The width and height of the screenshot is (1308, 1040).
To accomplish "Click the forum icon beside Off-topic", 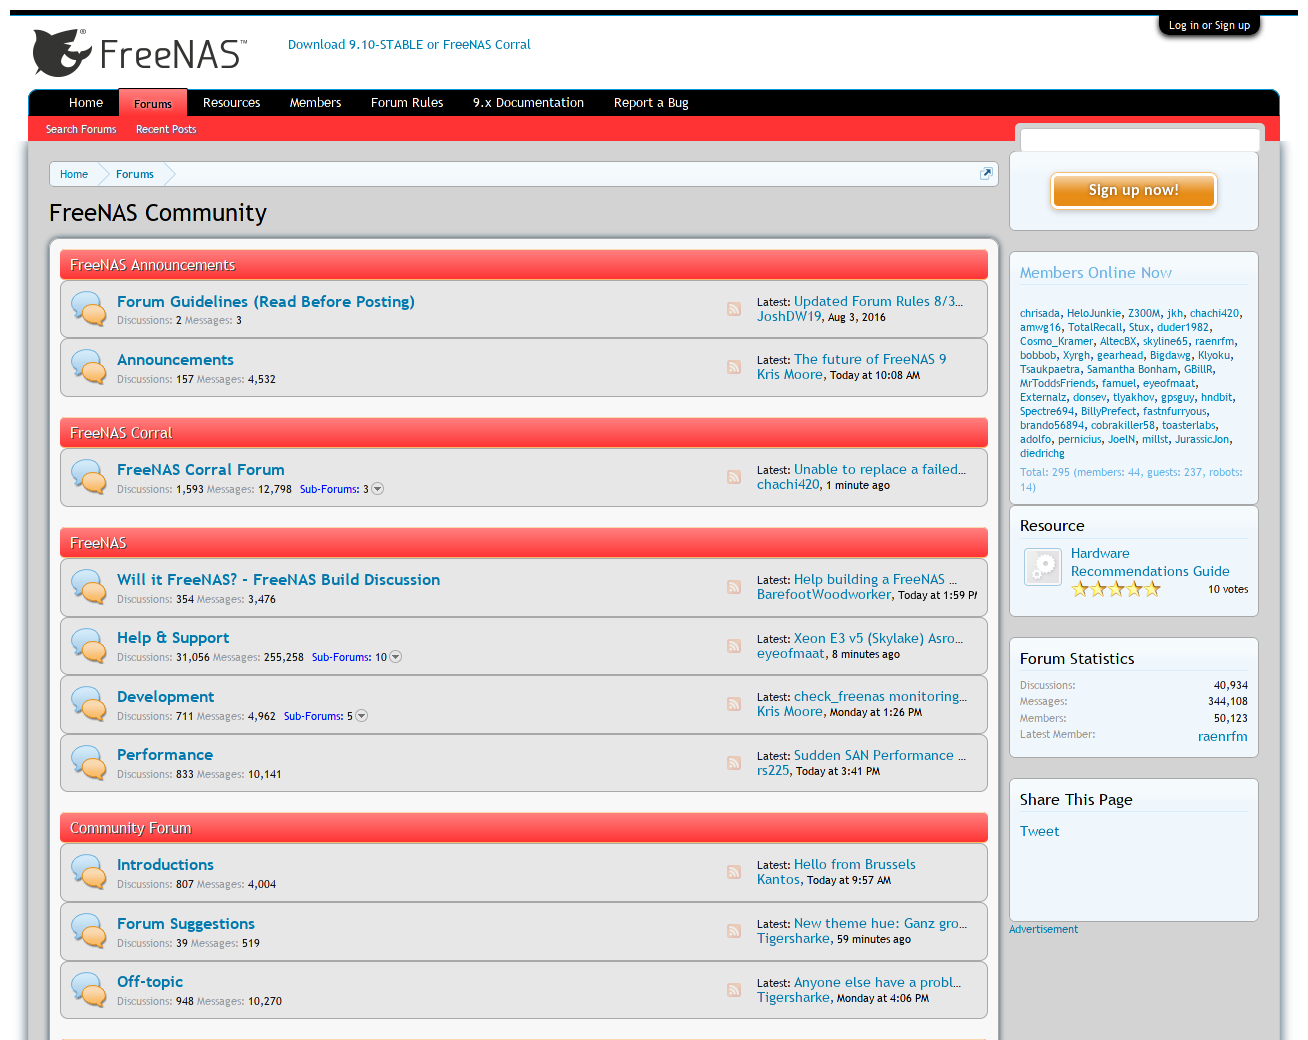I will click(89, 989).
